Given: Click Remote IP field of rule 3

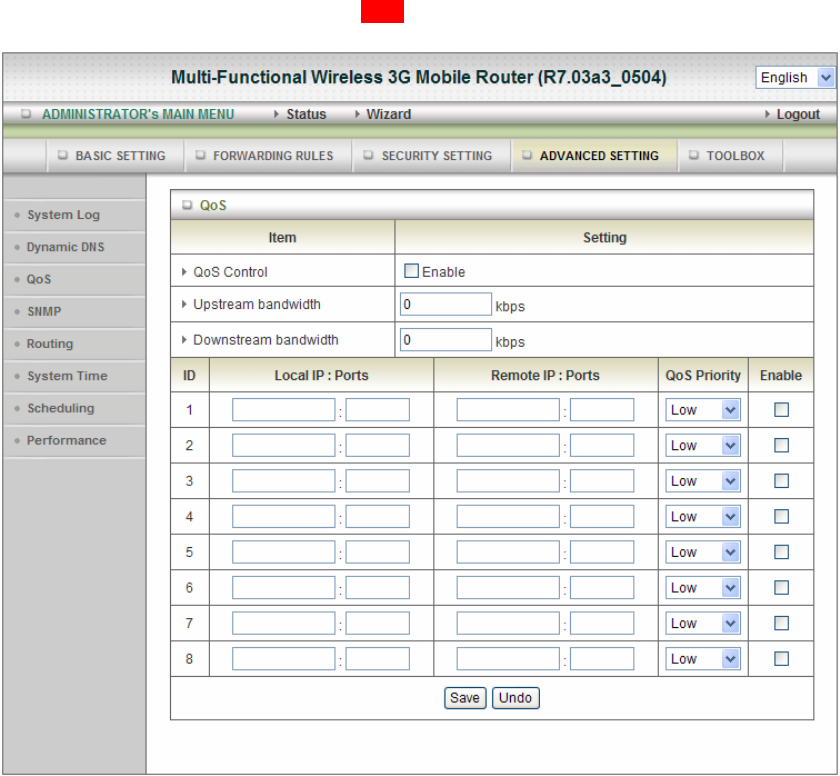Looking at the screenshot, I should [x=508, y=481].
